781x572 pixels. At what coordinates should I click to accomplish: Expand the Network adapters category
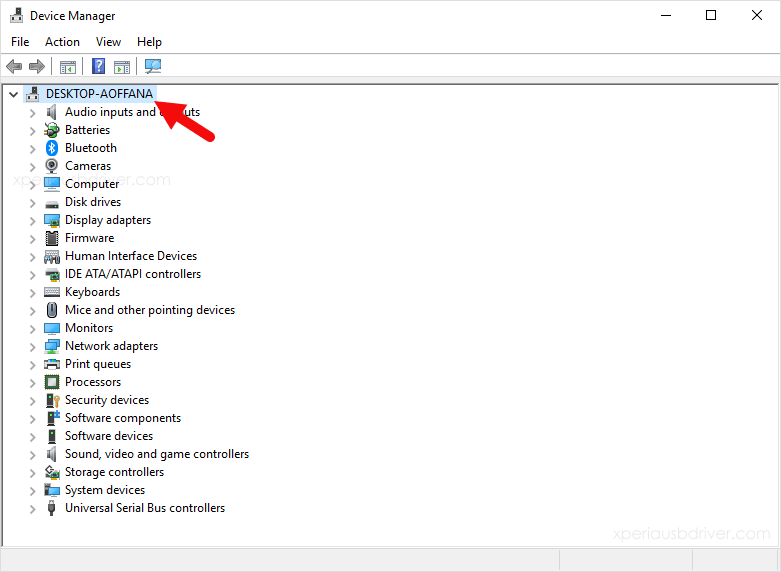(x=32, y=347)
